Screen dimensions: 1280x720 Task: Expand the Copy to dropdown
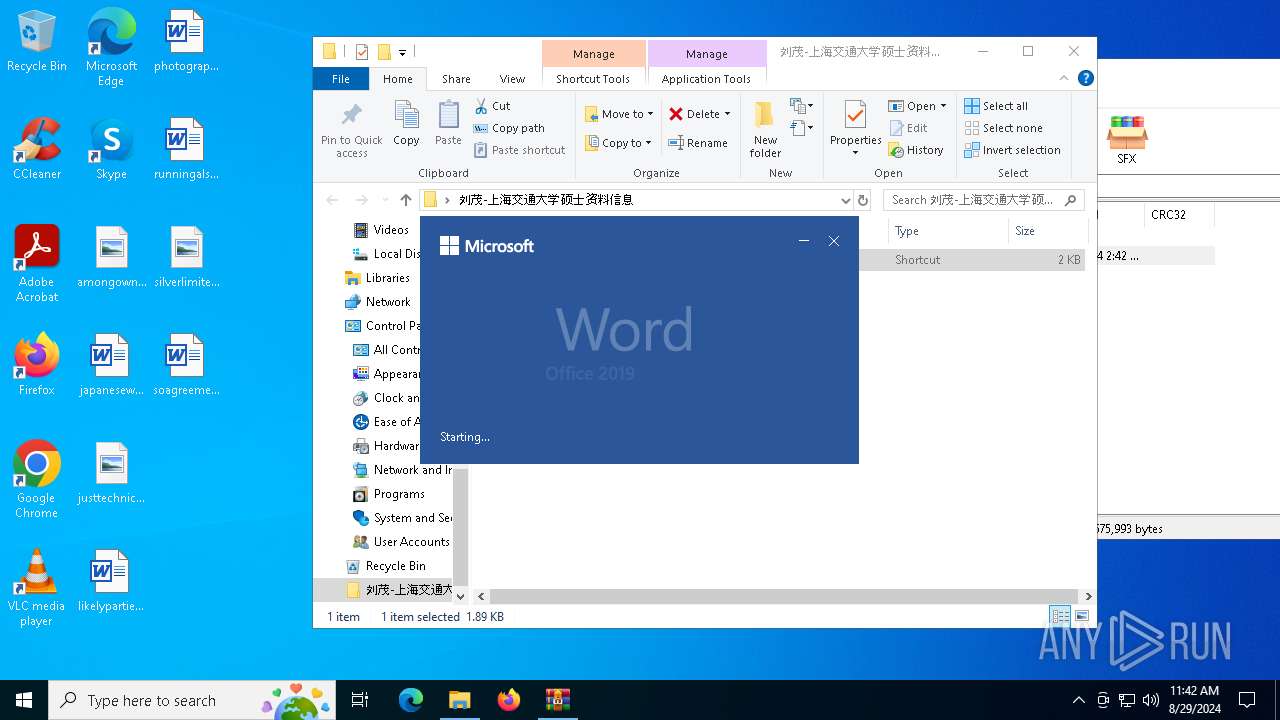point(648,143)
